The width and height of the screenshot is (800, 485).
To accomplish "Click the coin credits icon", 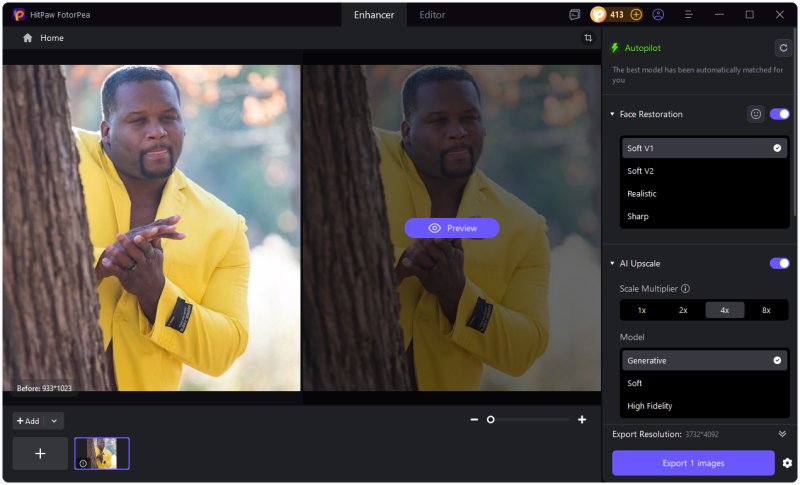I will (598, 15).
